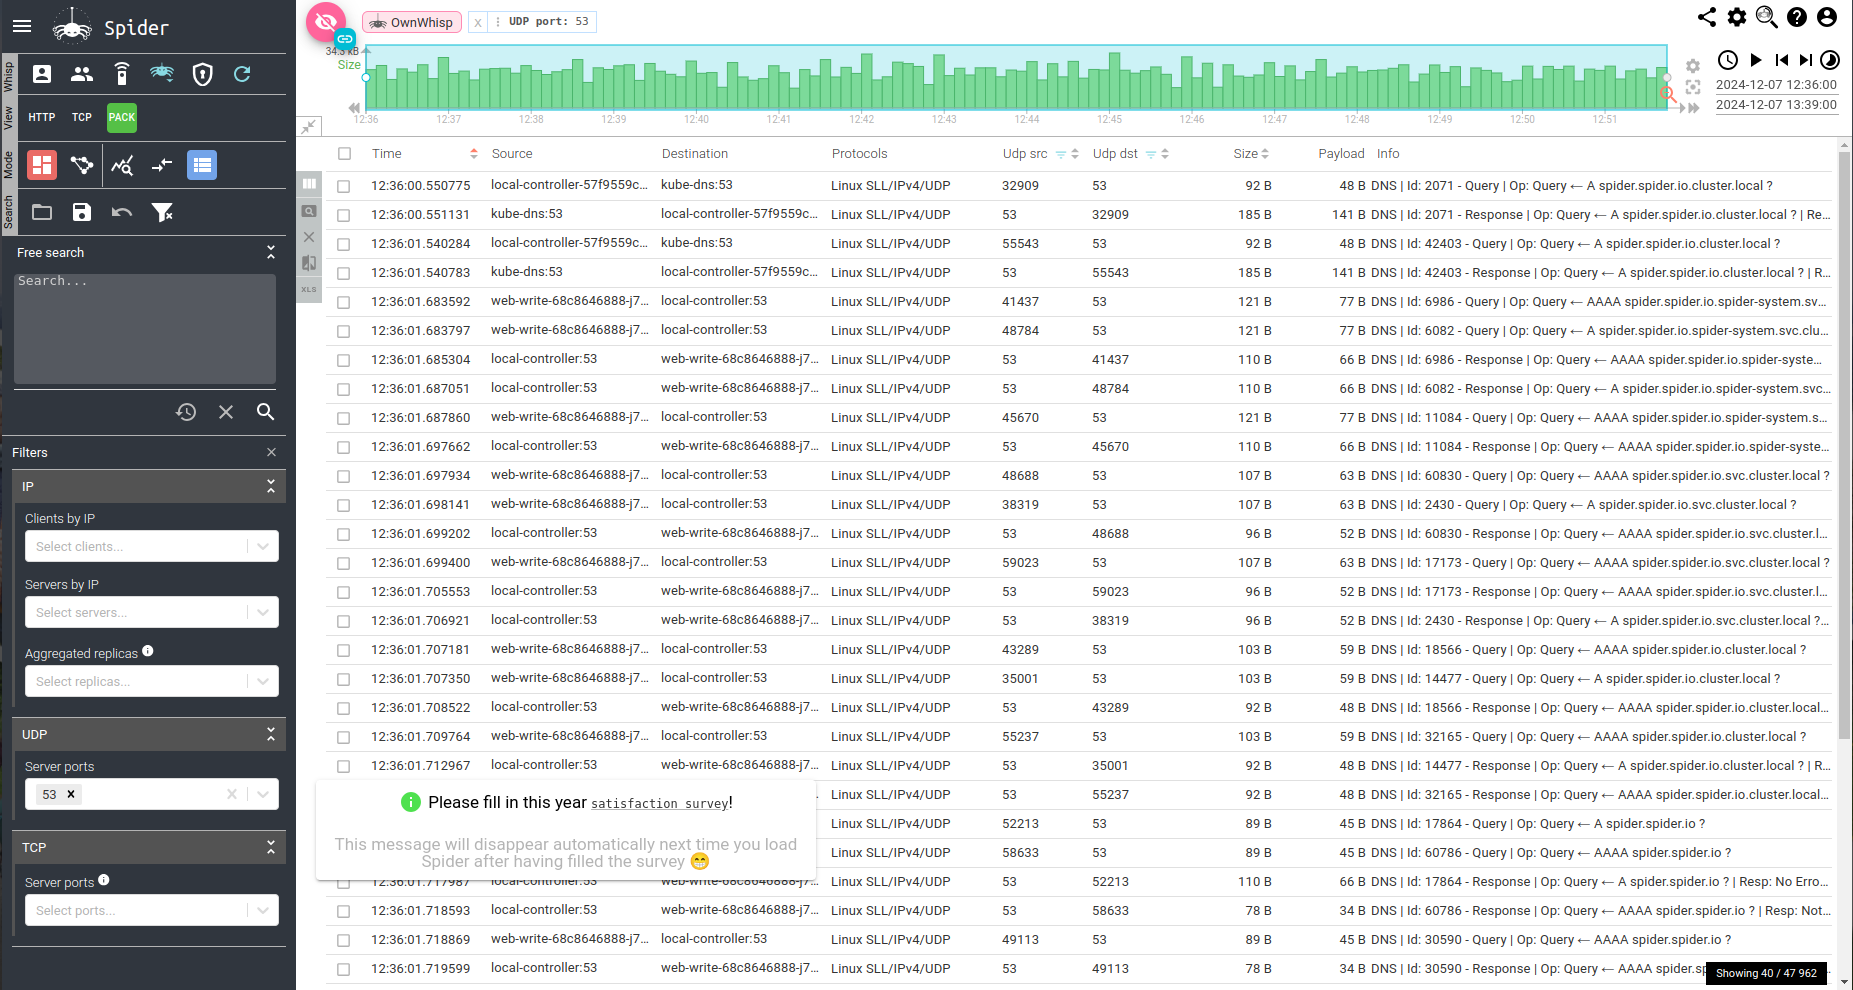The width and height of the screenshot is (1853, 990).
Task: Open a saved search with folder icon
Action: point(42,212)
